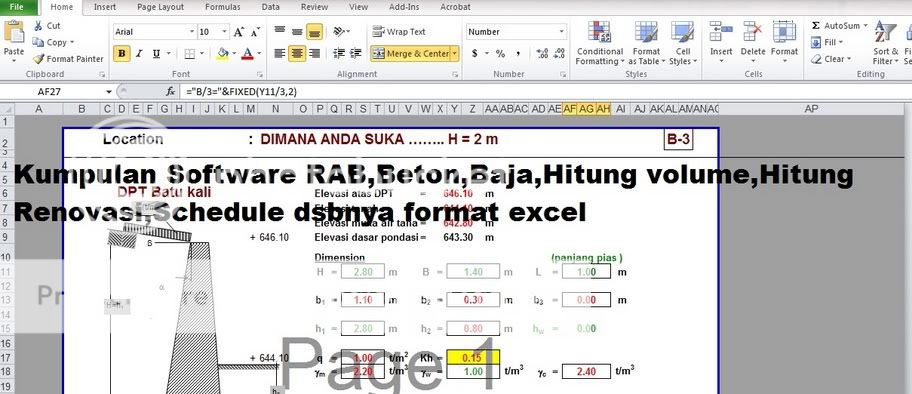Toggle Italic formatting

(x=139, y=54)
